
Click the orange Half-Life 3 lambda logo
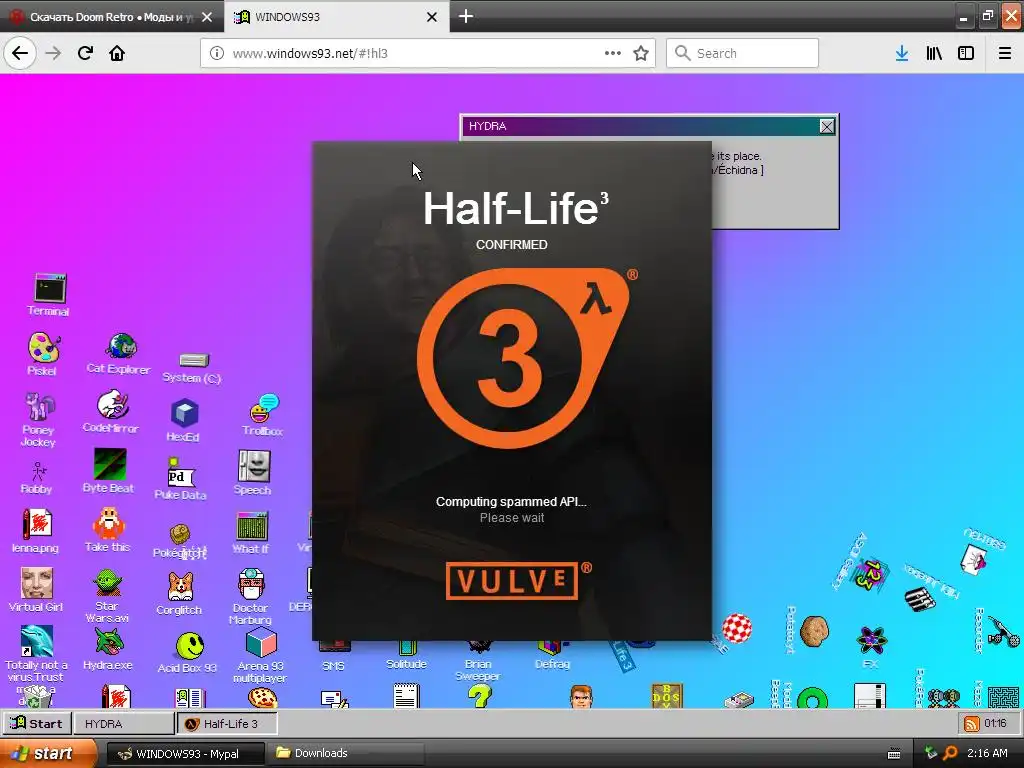pyautogui.click(x=522, y=358)
